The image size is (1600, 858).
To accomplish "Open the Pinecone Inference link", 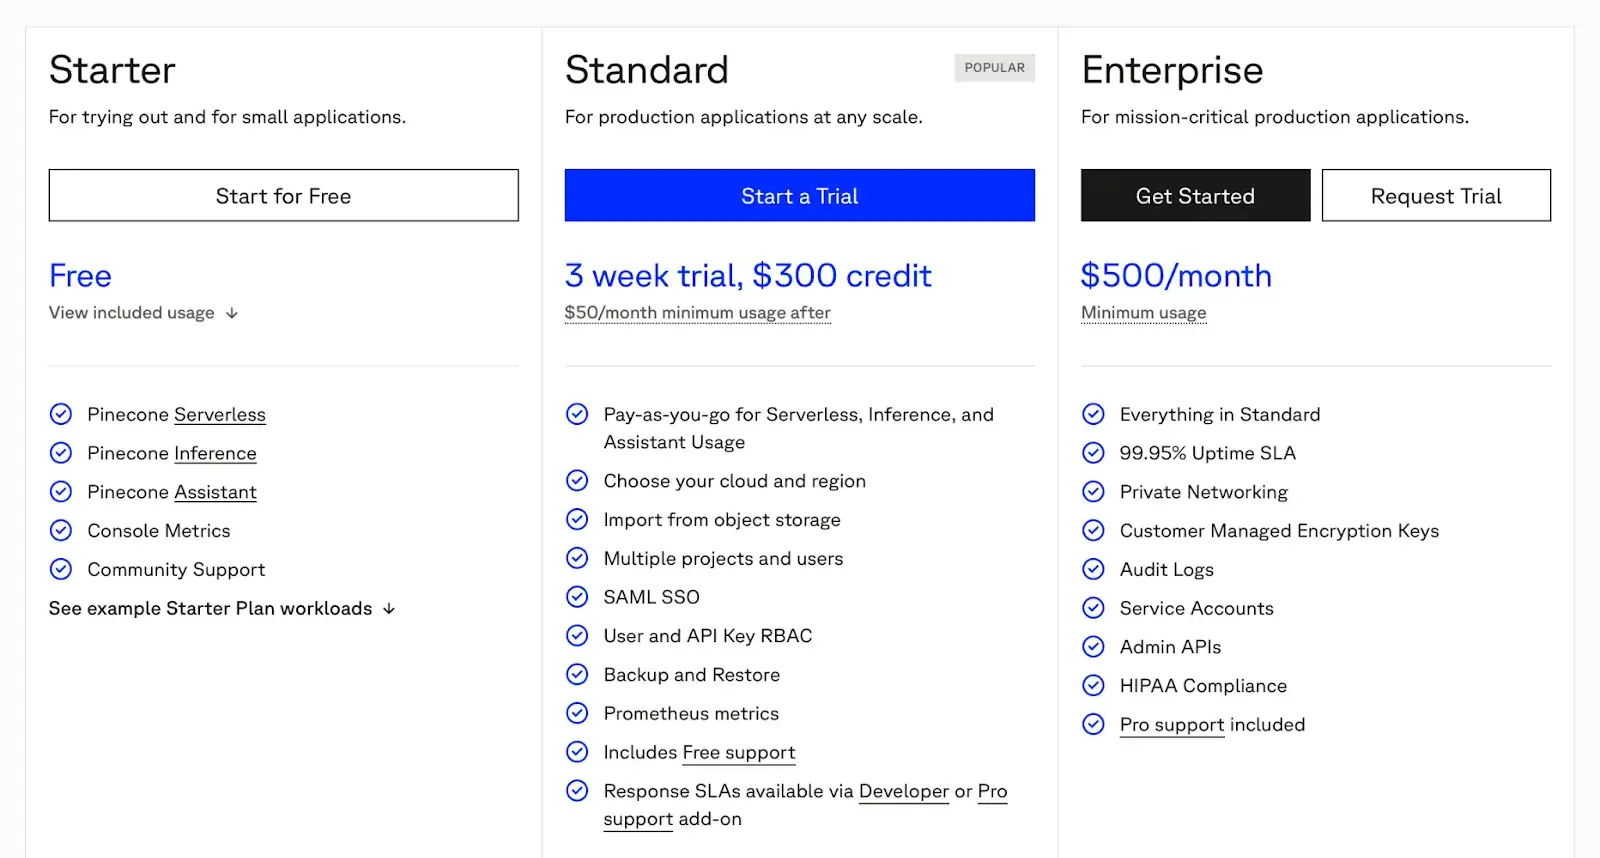I will 215,453.
